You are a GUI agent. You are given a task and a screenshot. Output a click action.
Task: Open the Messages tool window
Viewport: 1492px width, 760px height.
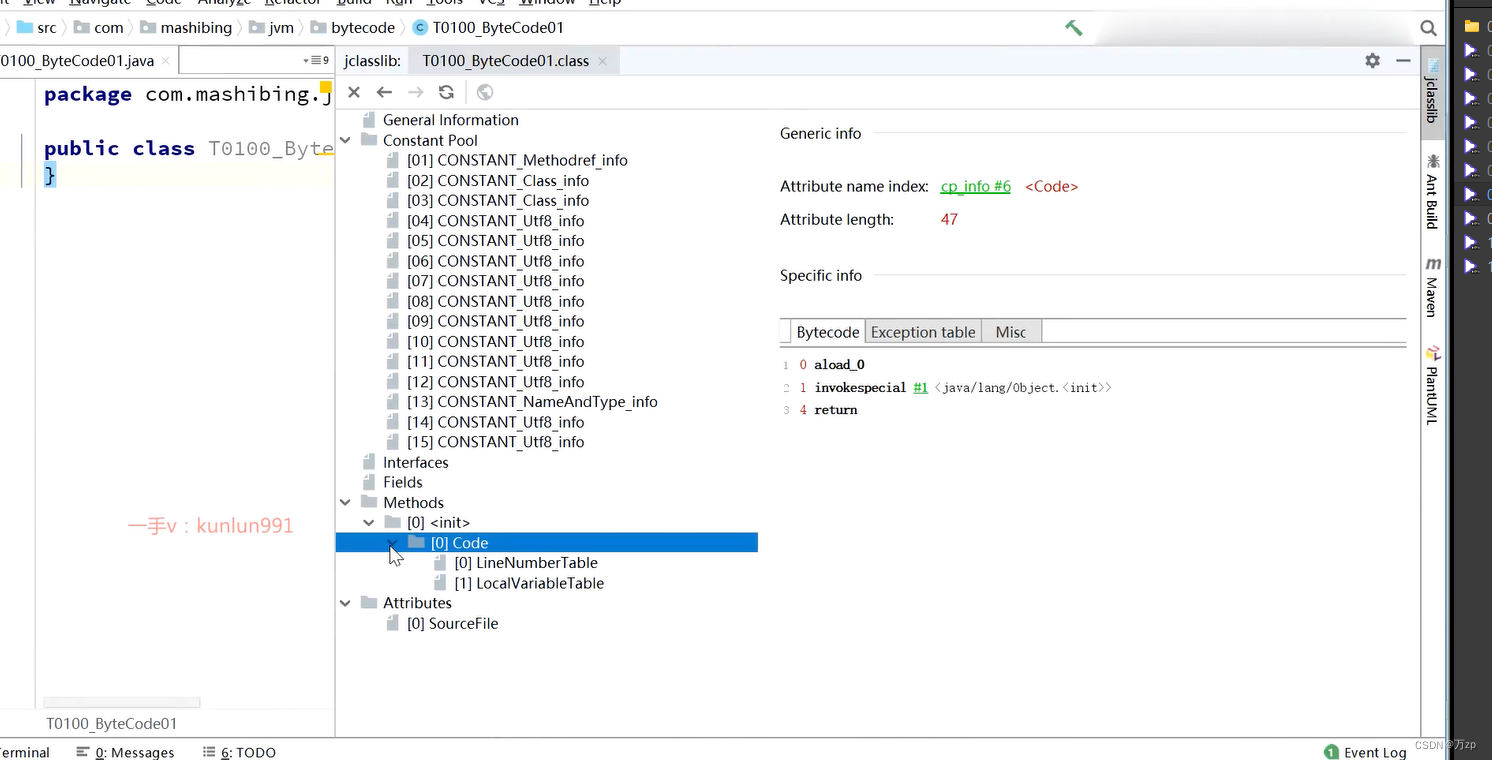[125, 752]
